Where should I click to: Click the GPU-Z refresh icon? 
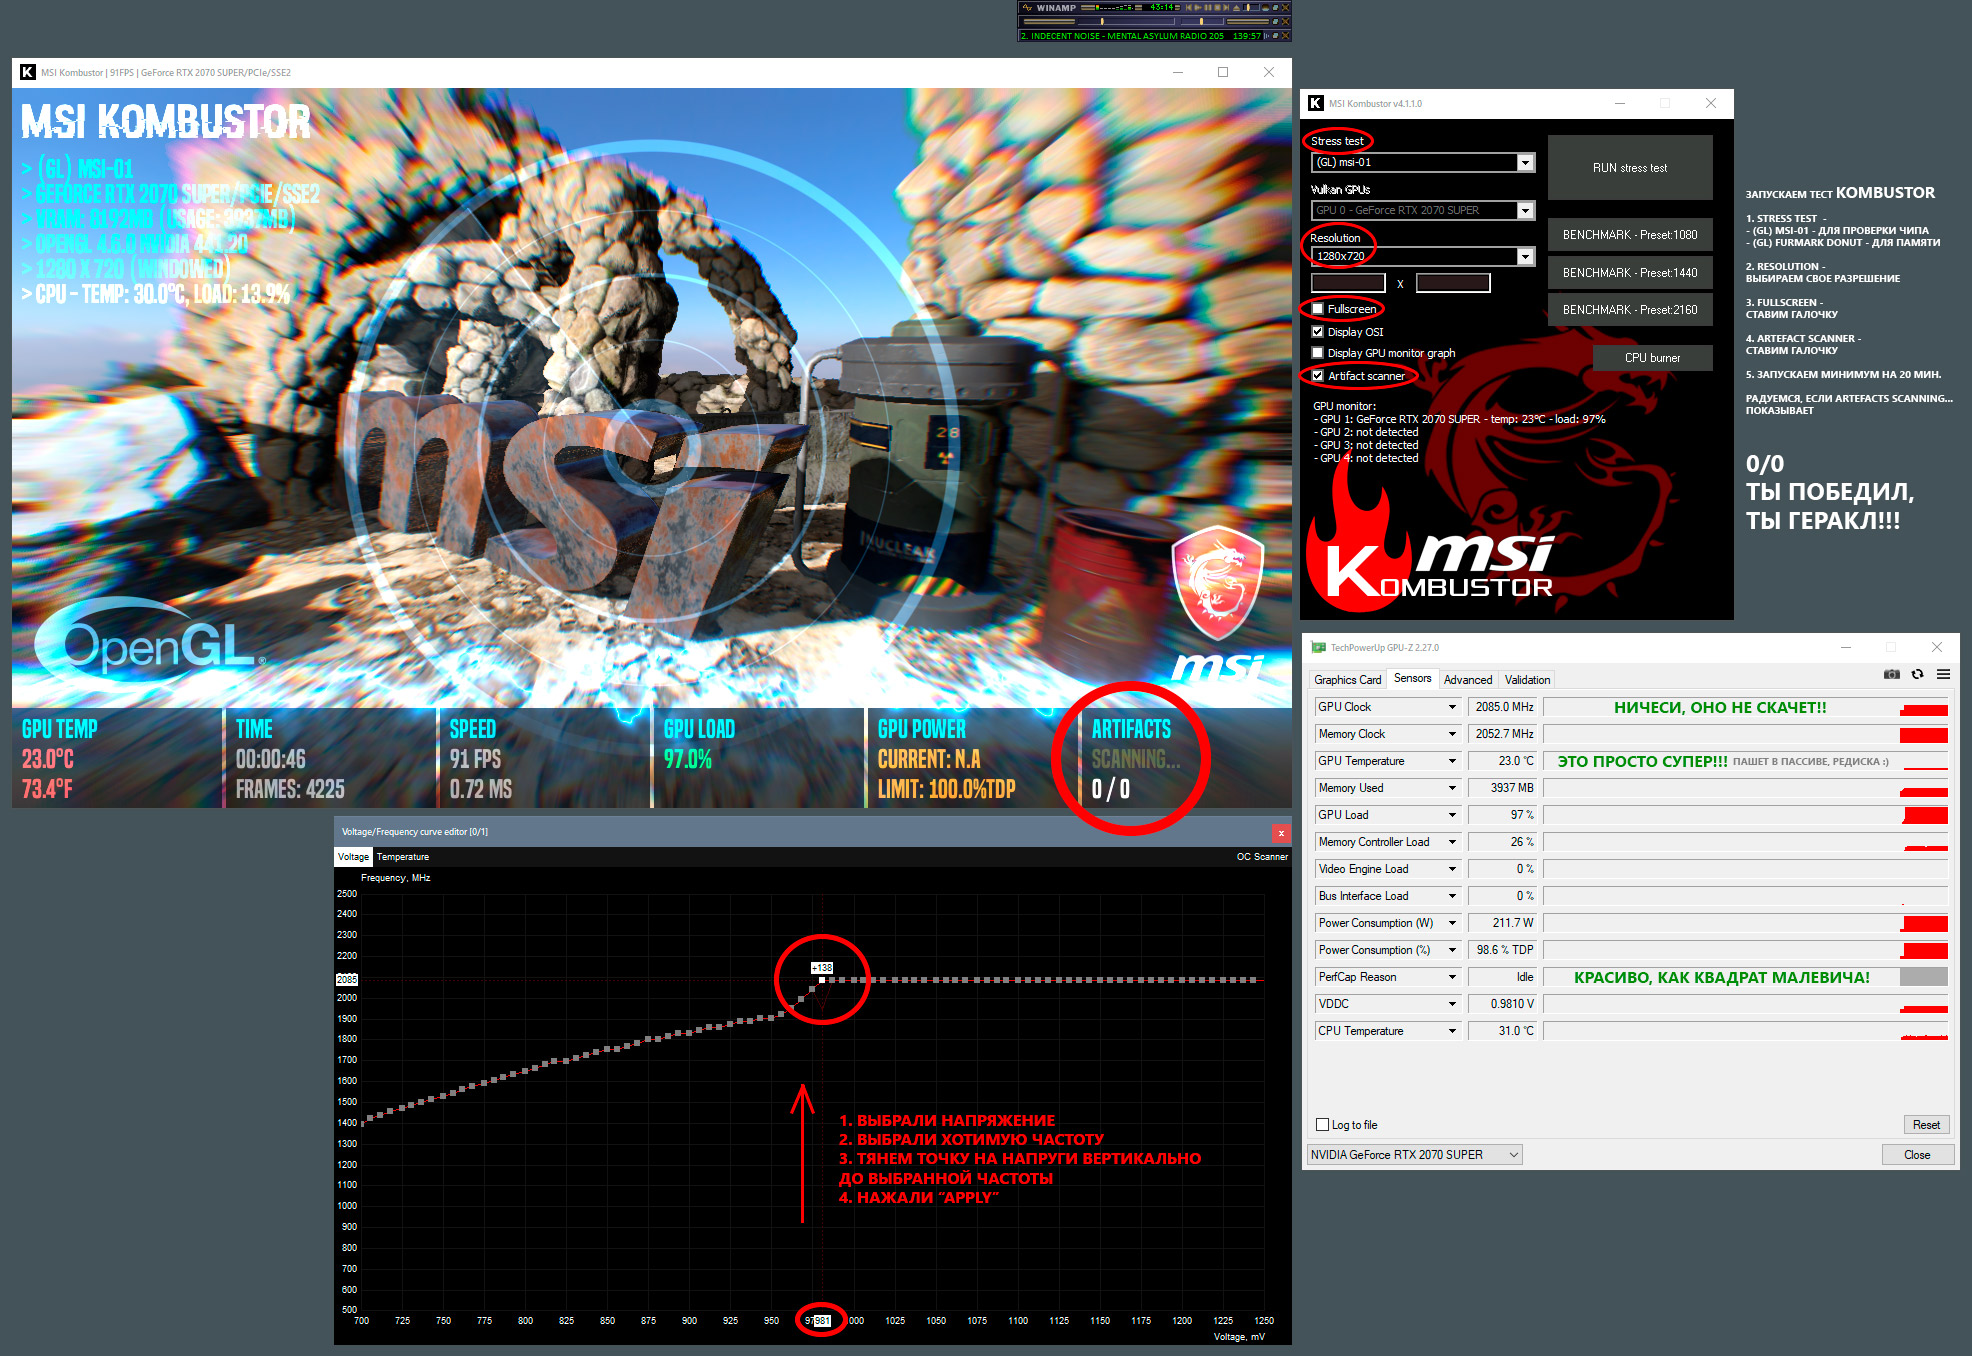pos(1917,674)
